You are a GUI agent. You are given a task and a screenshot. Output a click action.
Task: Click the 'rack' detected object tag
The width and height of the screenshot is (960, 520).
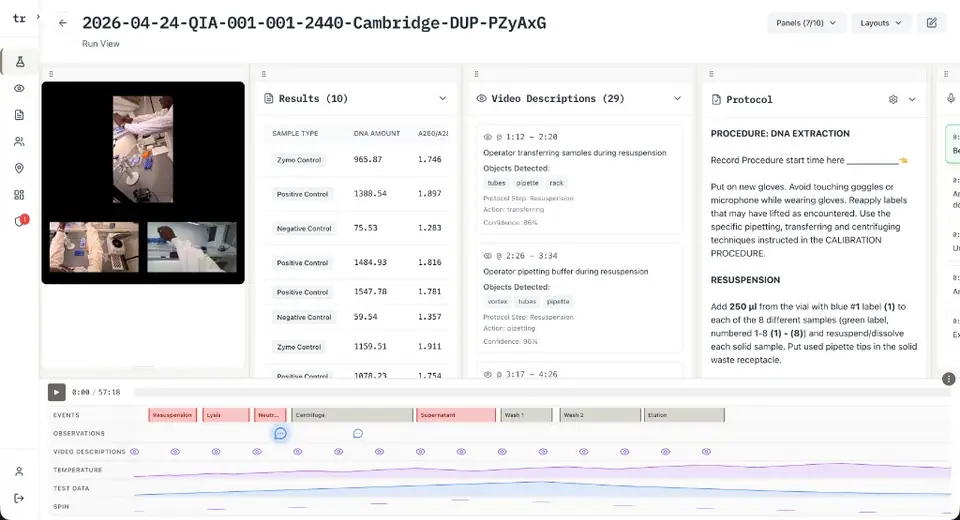556,183
